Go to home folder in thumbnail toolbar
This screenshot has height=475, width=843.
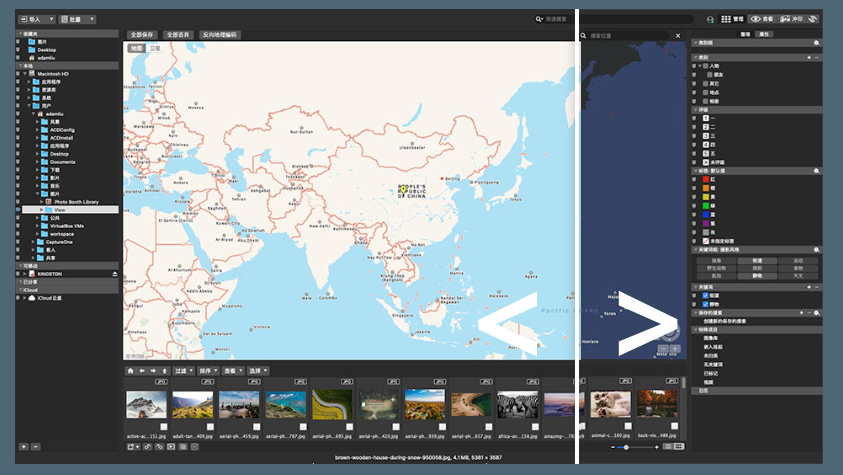pos(130,371)
